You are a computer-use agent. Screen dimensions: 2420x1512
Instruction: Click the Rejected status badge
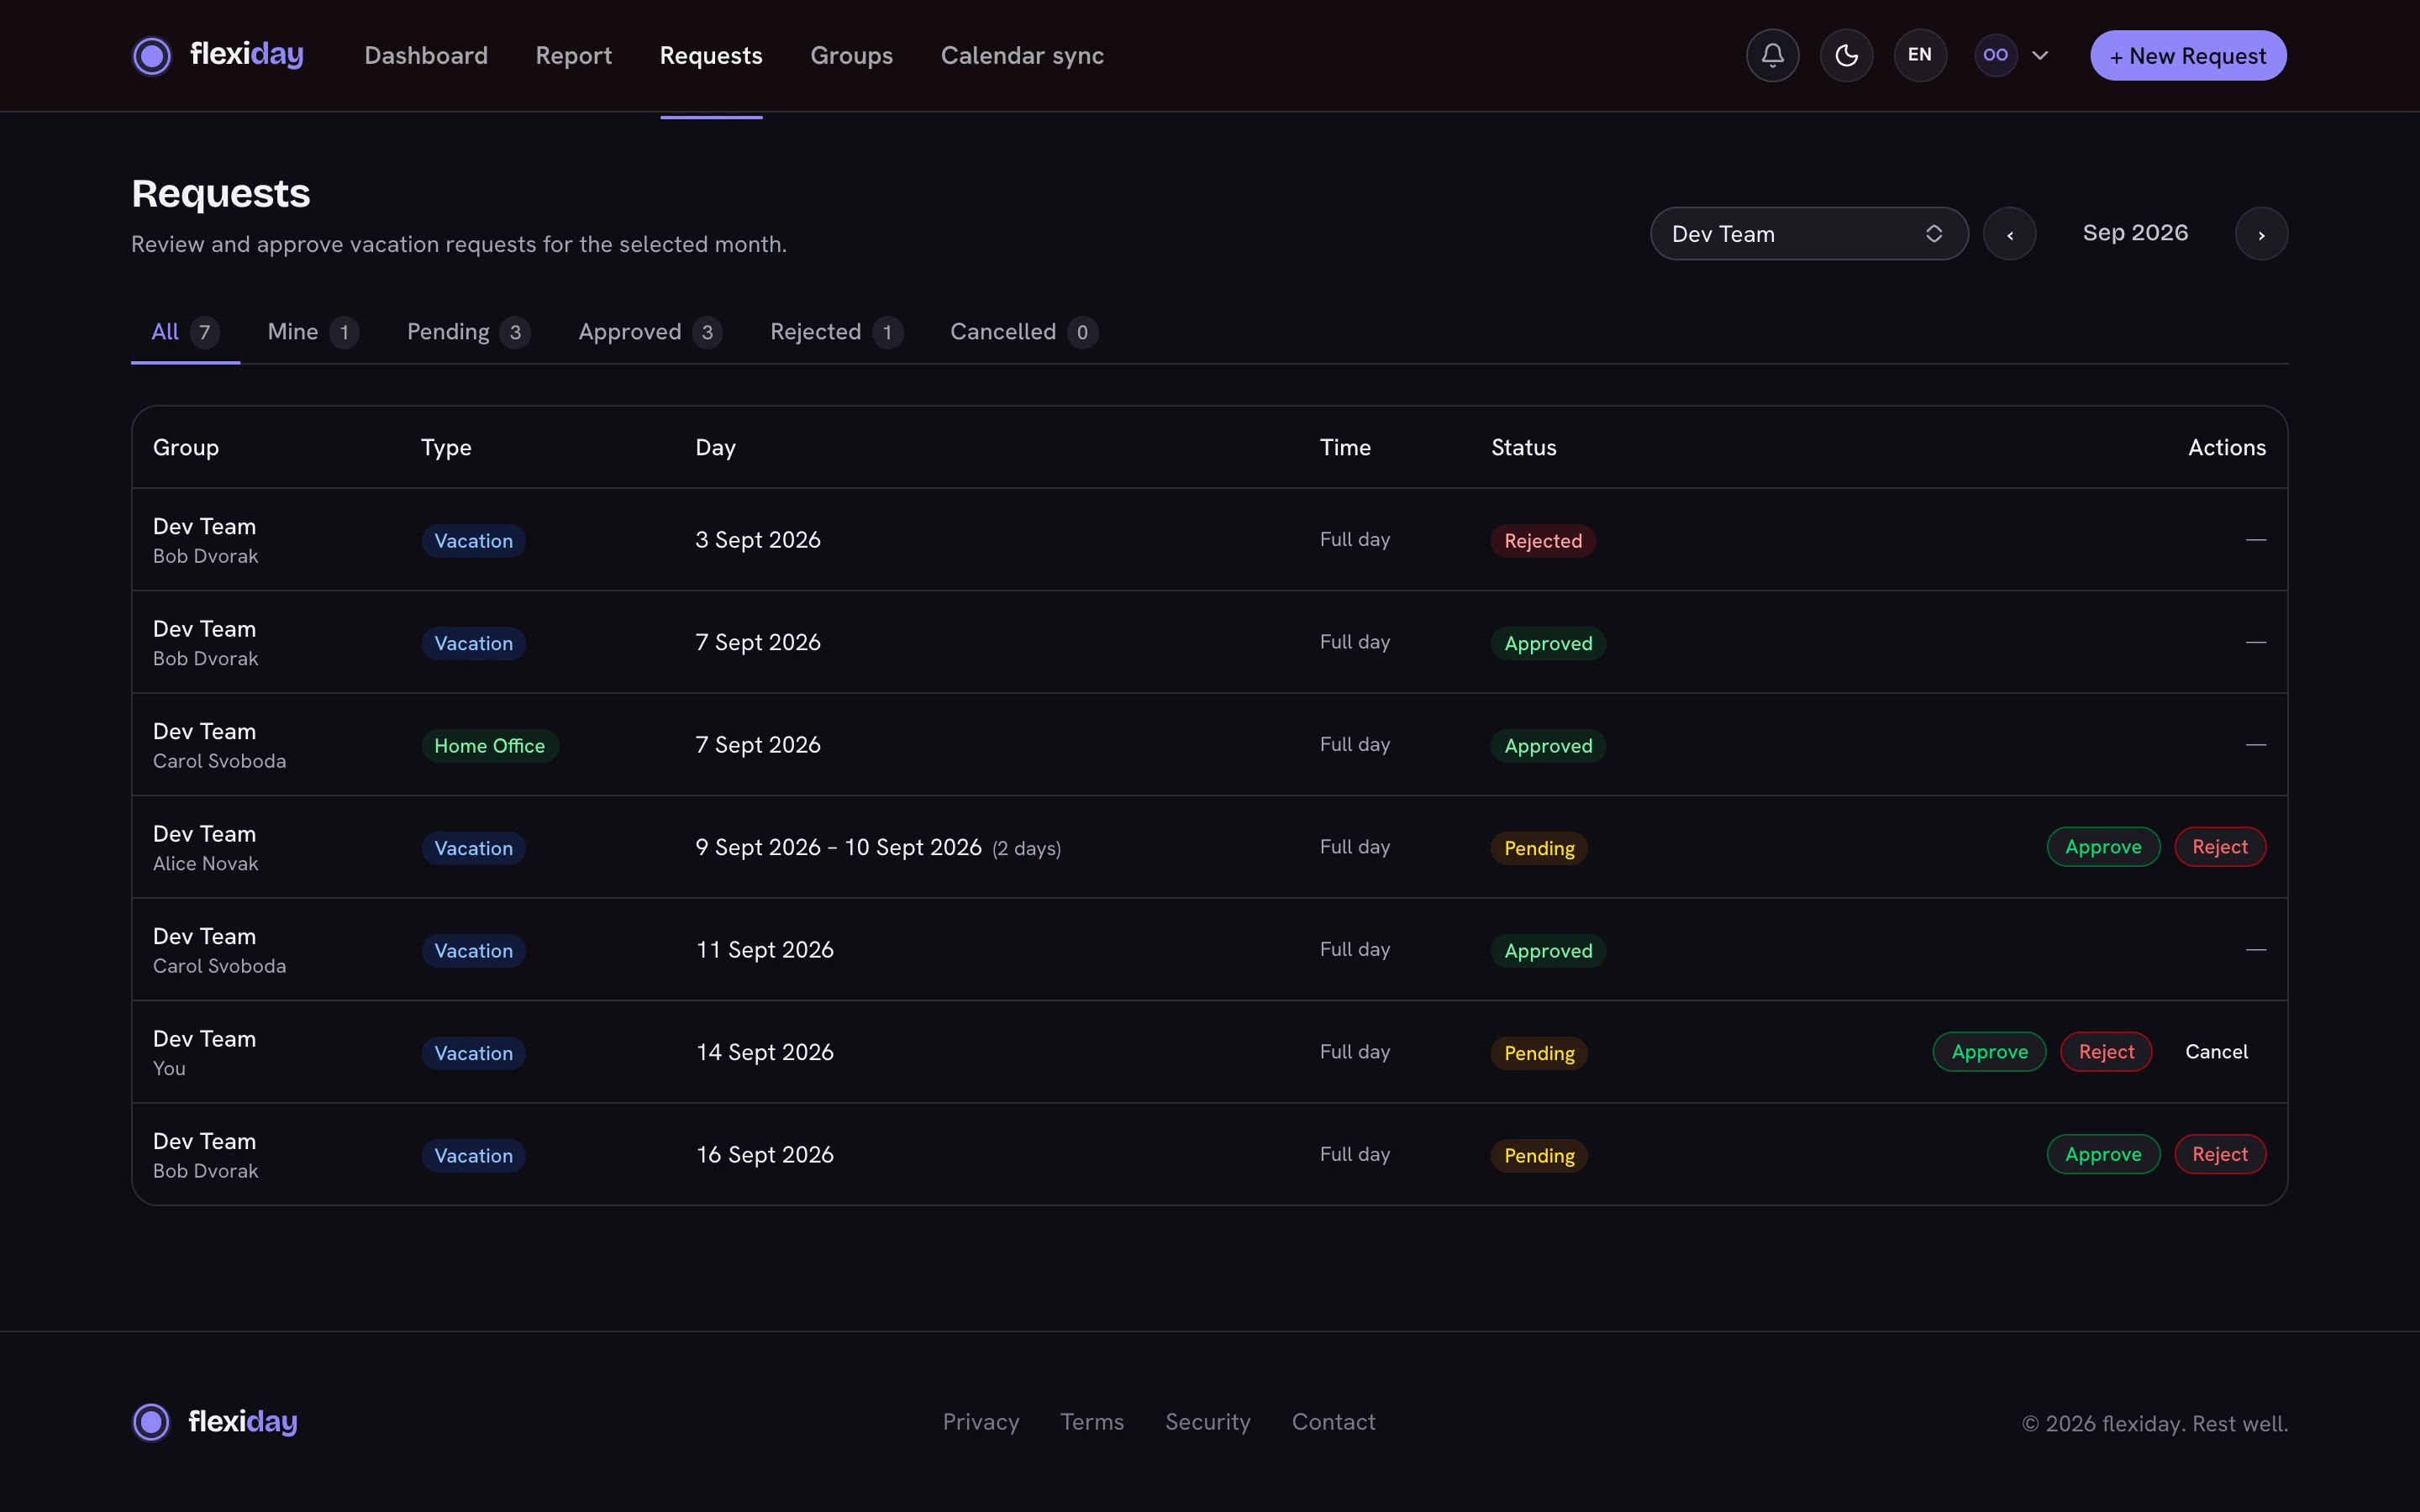click(1543, 541)
